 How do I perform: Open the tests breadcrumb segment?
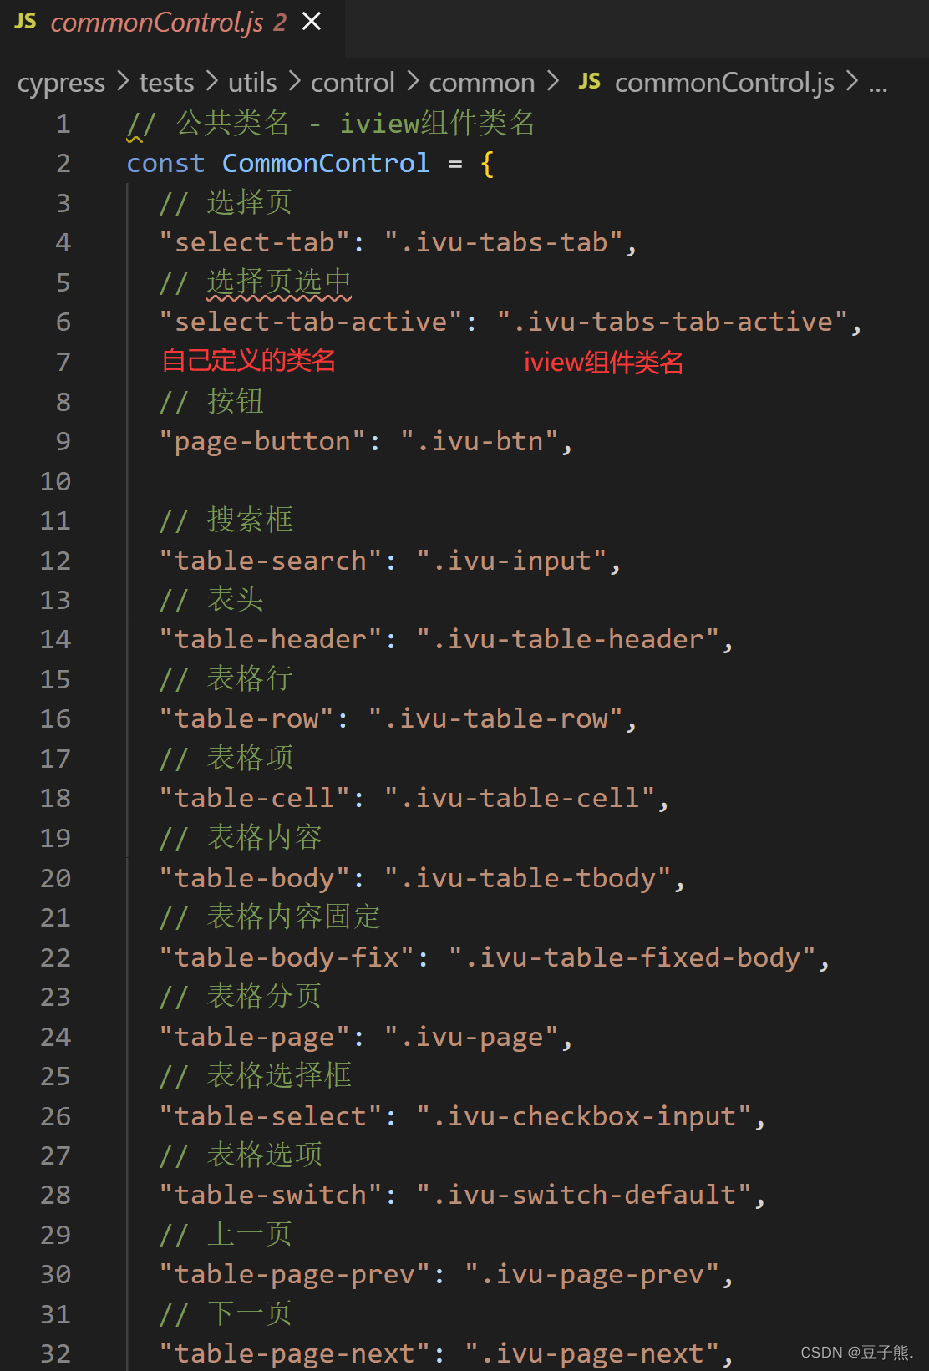point(166,83)
